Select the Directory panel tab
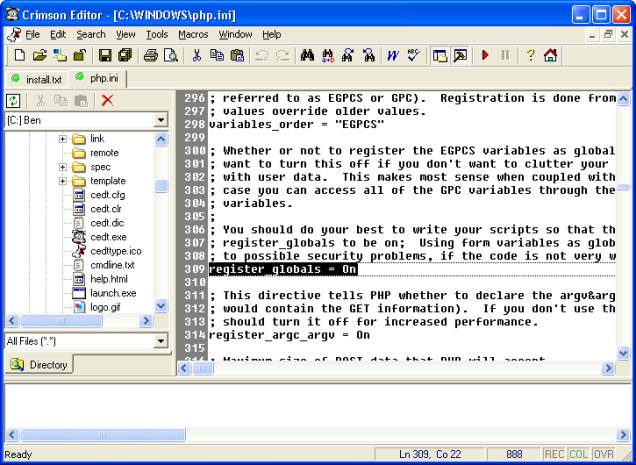Screen dimensions: 636x465 click(x=39, y=364)
